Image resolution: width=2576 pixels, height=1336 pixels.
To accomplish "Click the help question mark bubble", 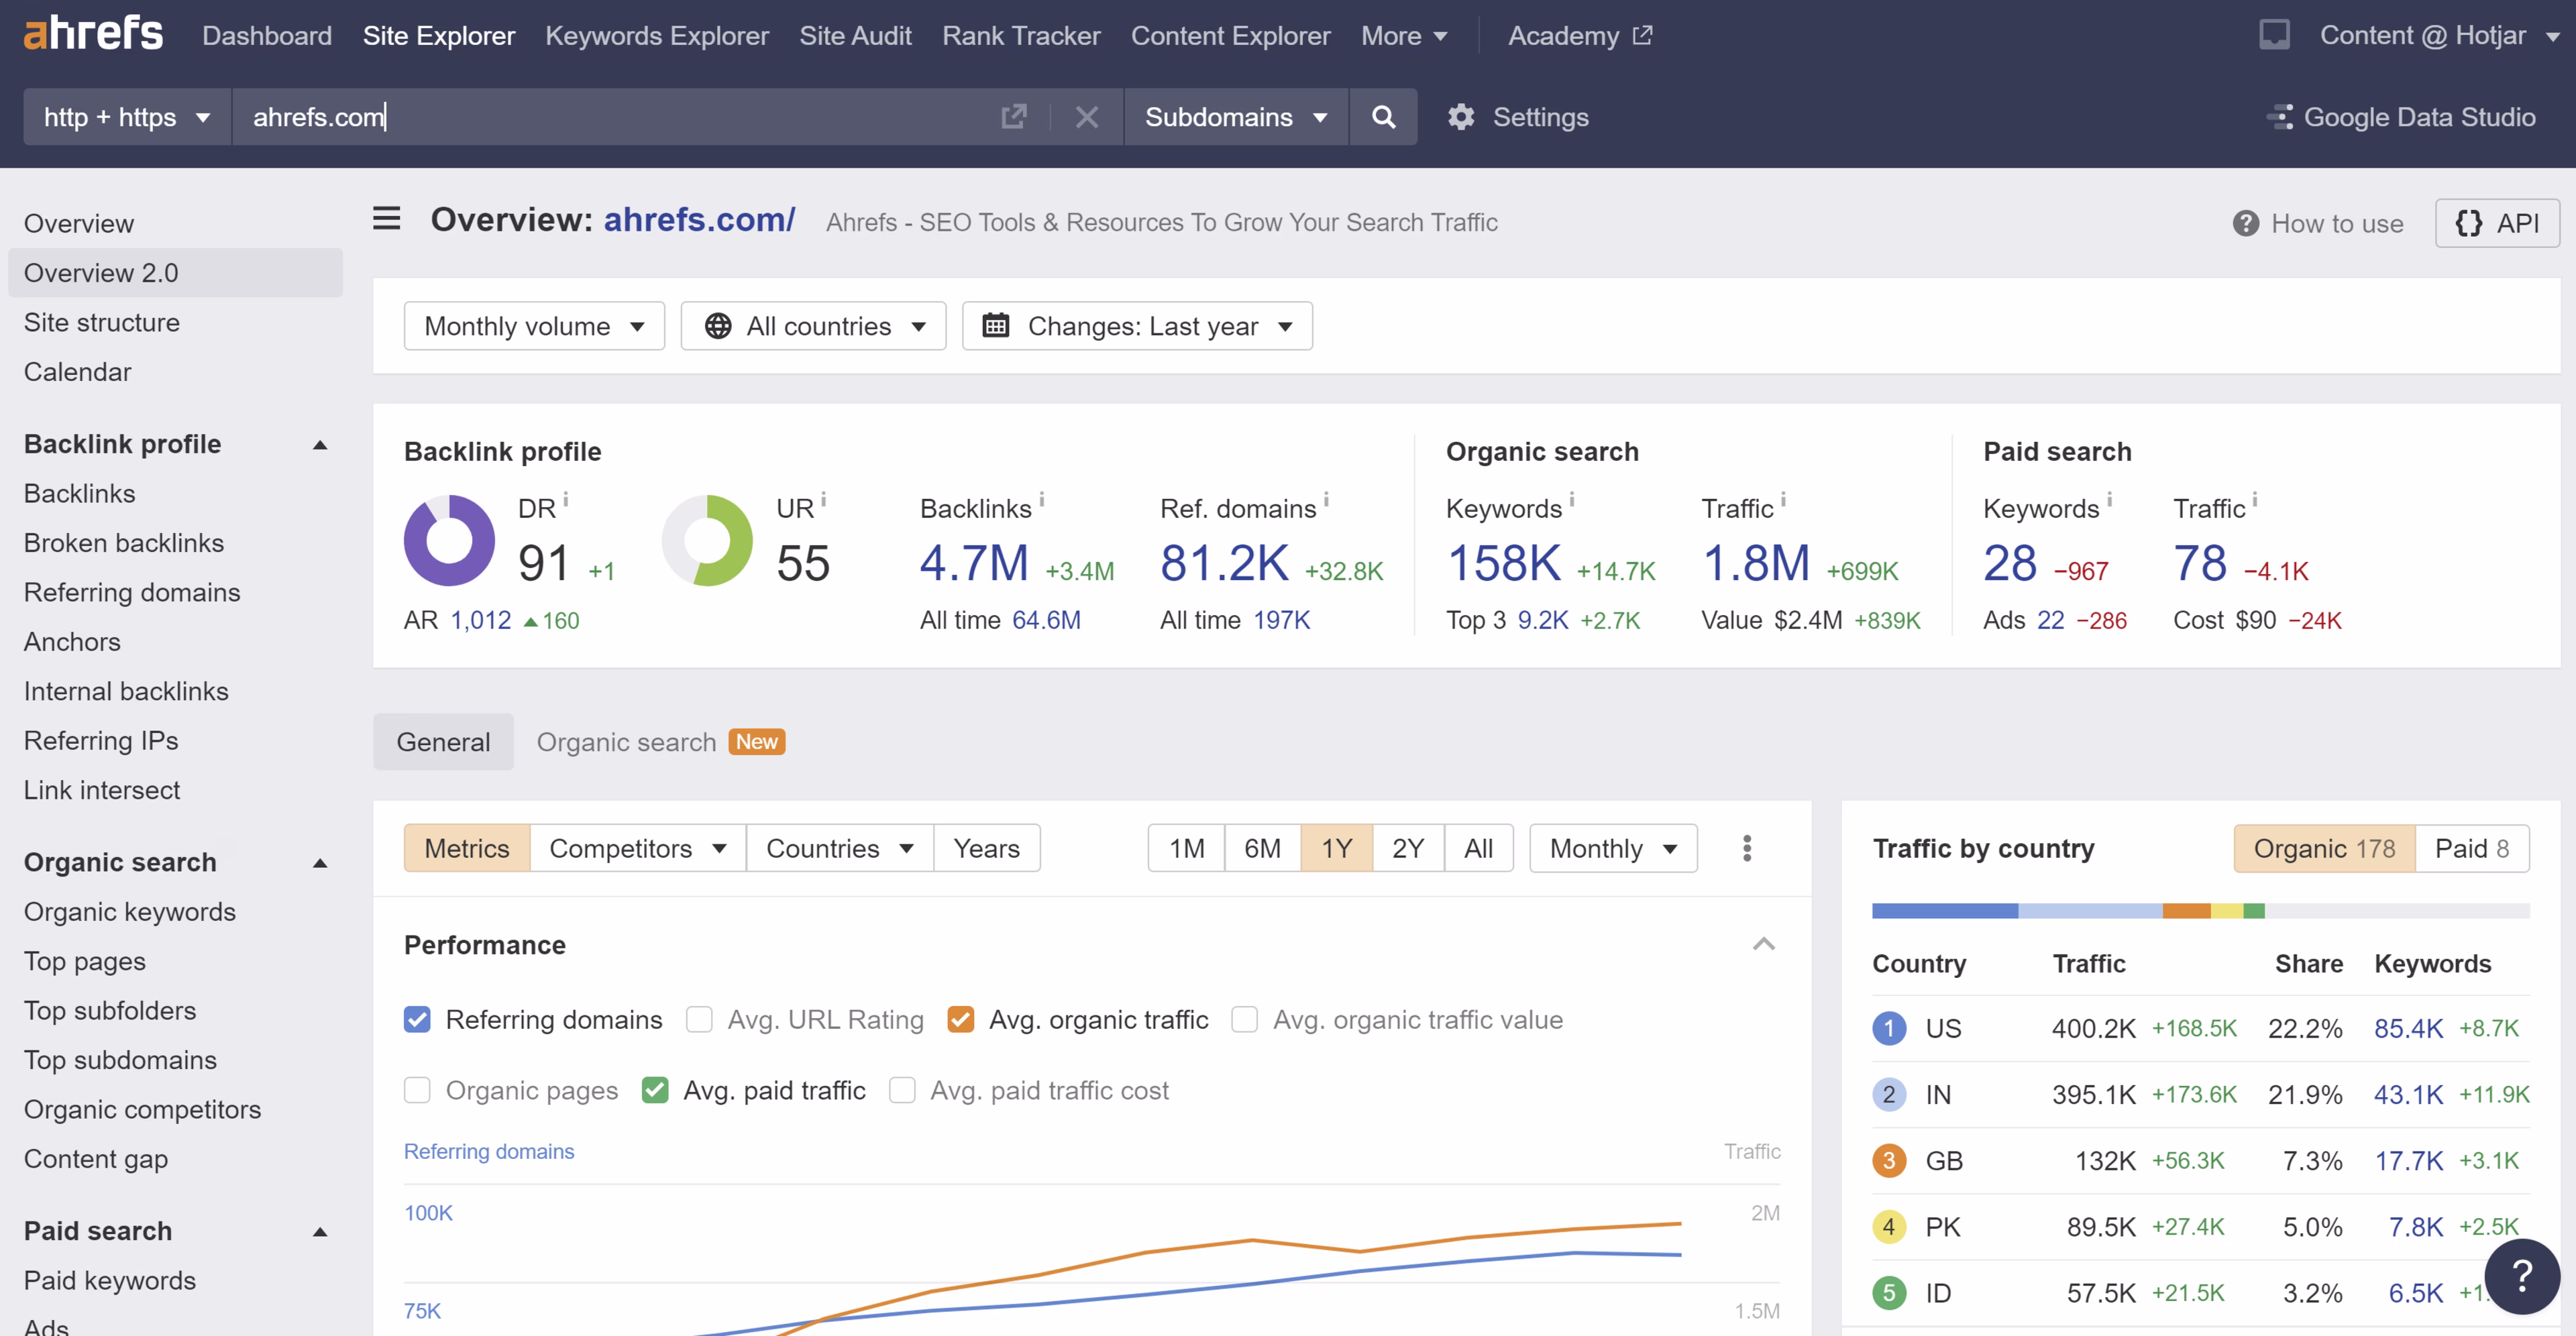I will pos(2521,1275).
